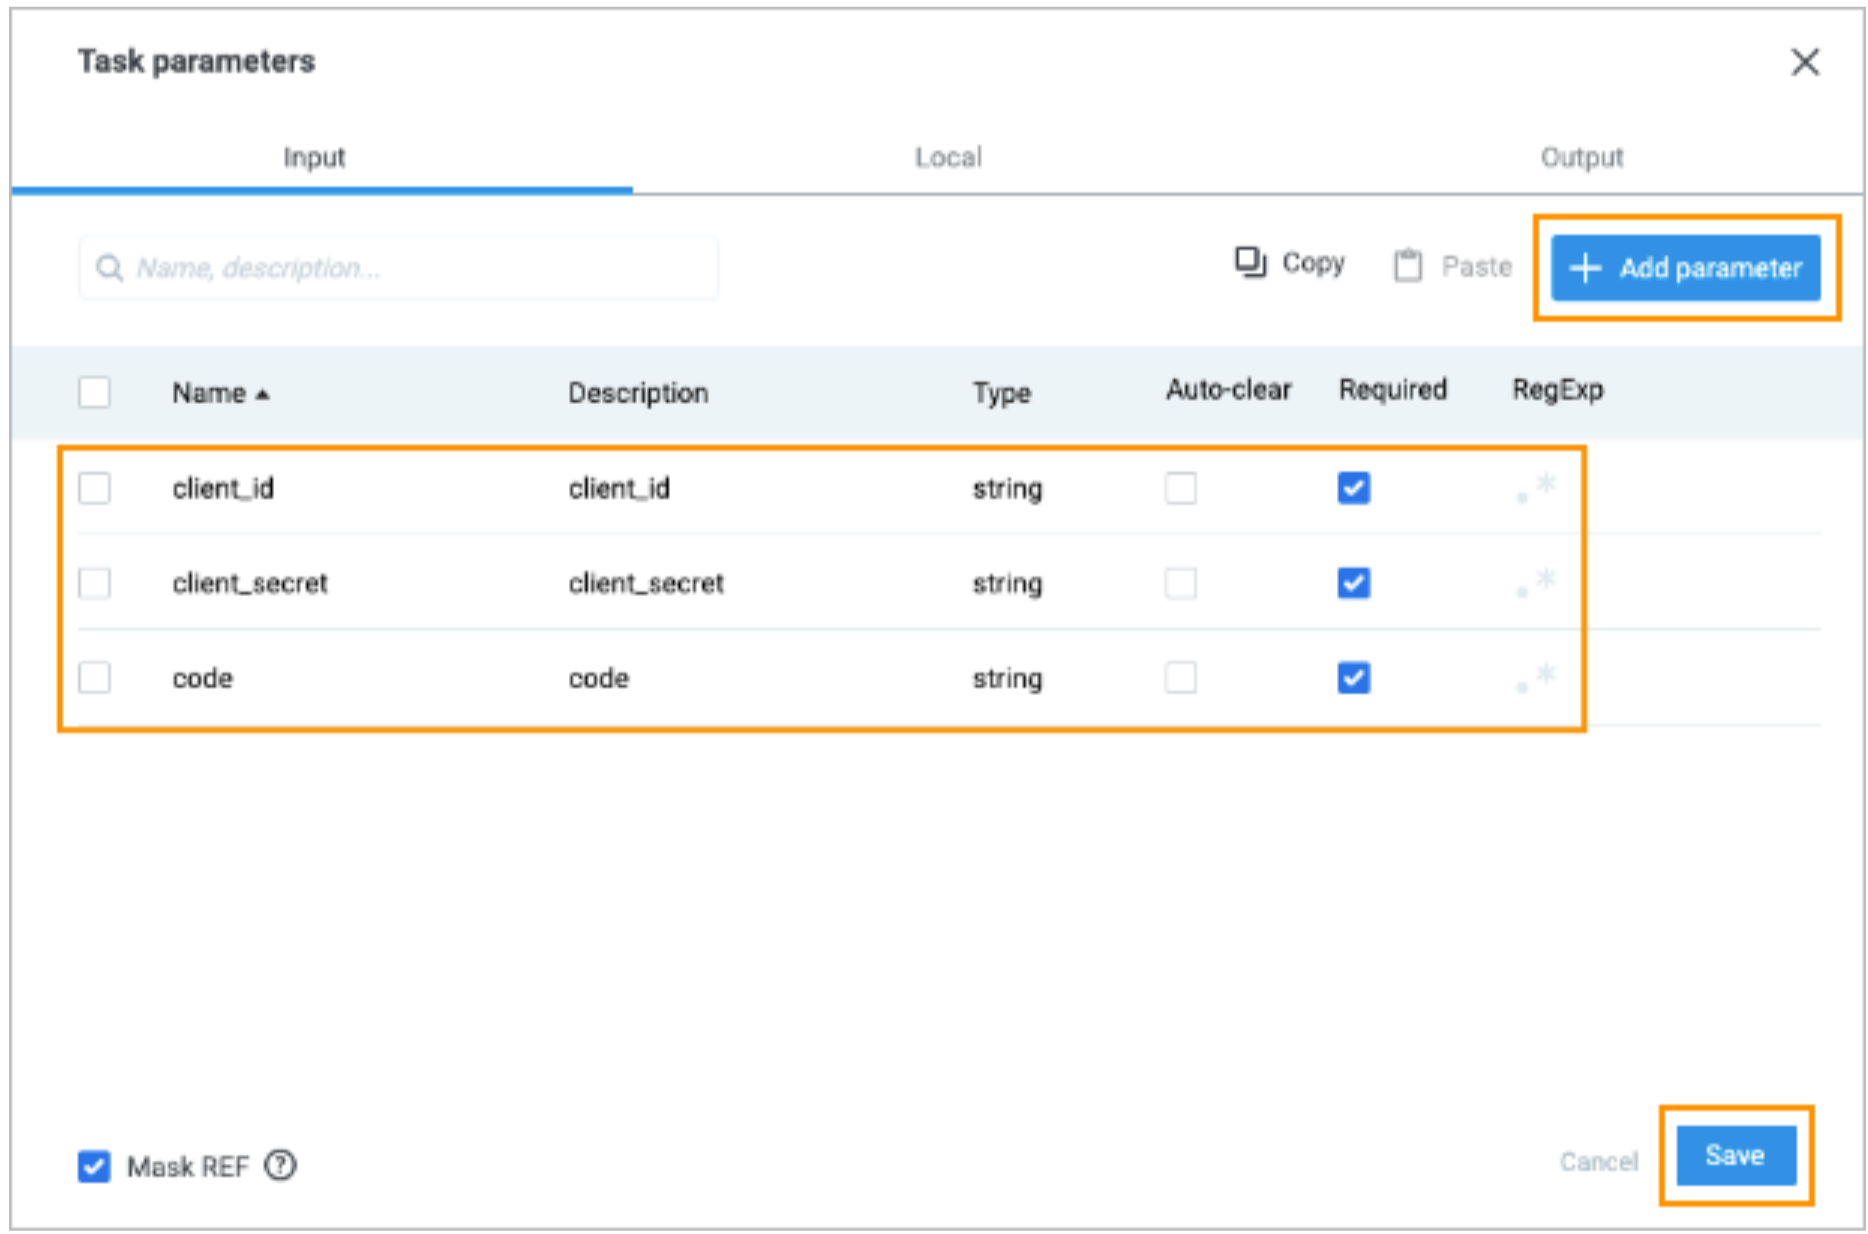
Task: Click the RegExp column header
Action: pos(1558,389)
